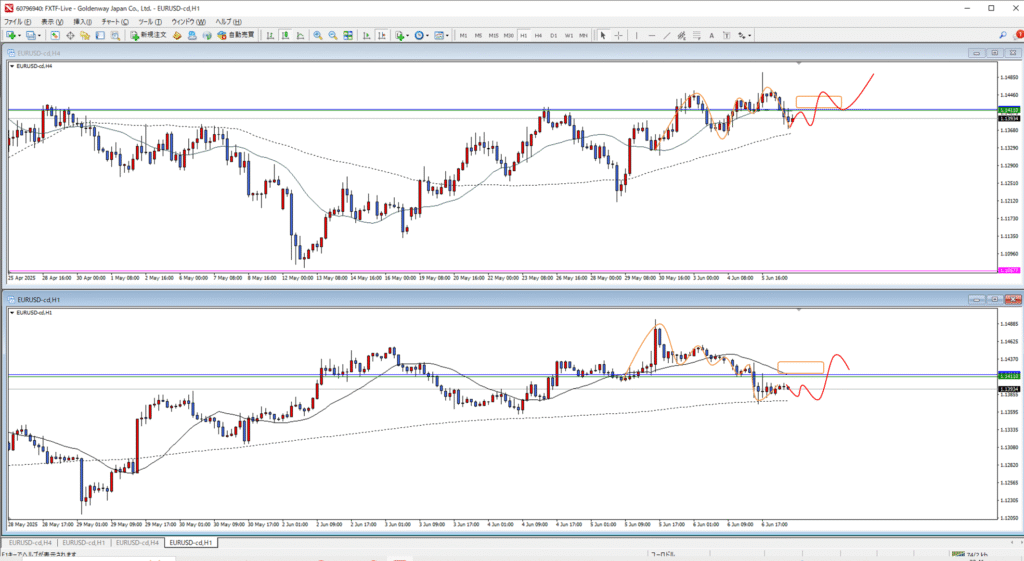Select the cursor arrow tool
This screenshot has width=1024, height=561.
coord(603,35)
